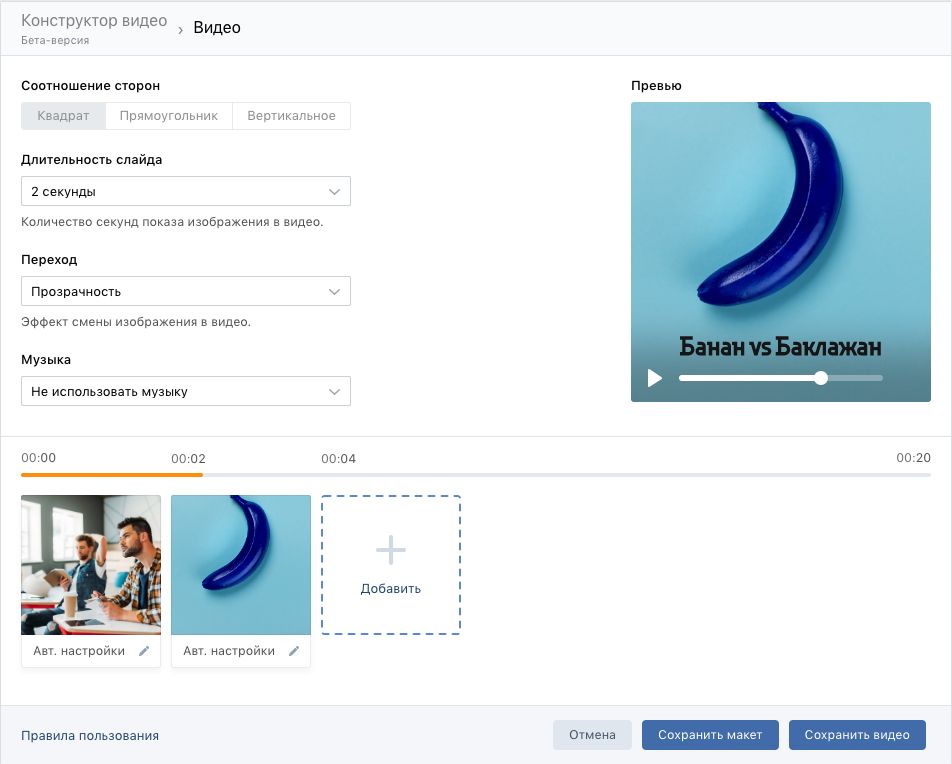Select Вертикальное aspect ratio
952x764 pixels.
click(291, 116)
